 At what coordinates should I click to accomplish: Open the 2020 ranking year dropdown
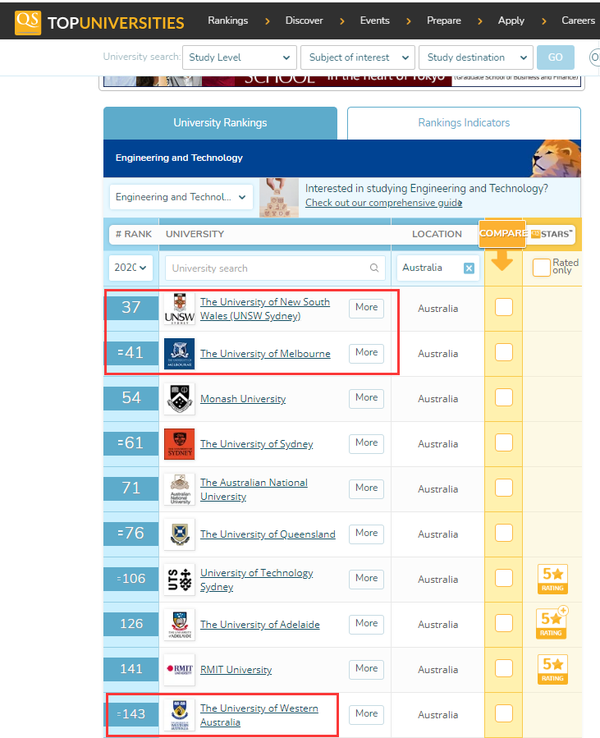coord(130,268)
